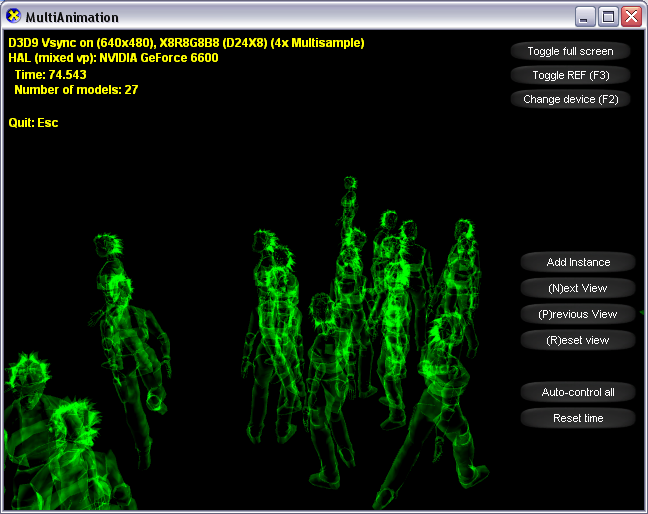648x514 pixels.
Task: Click the 'Quit: Esc' hint text
Action: pos(33,123)
